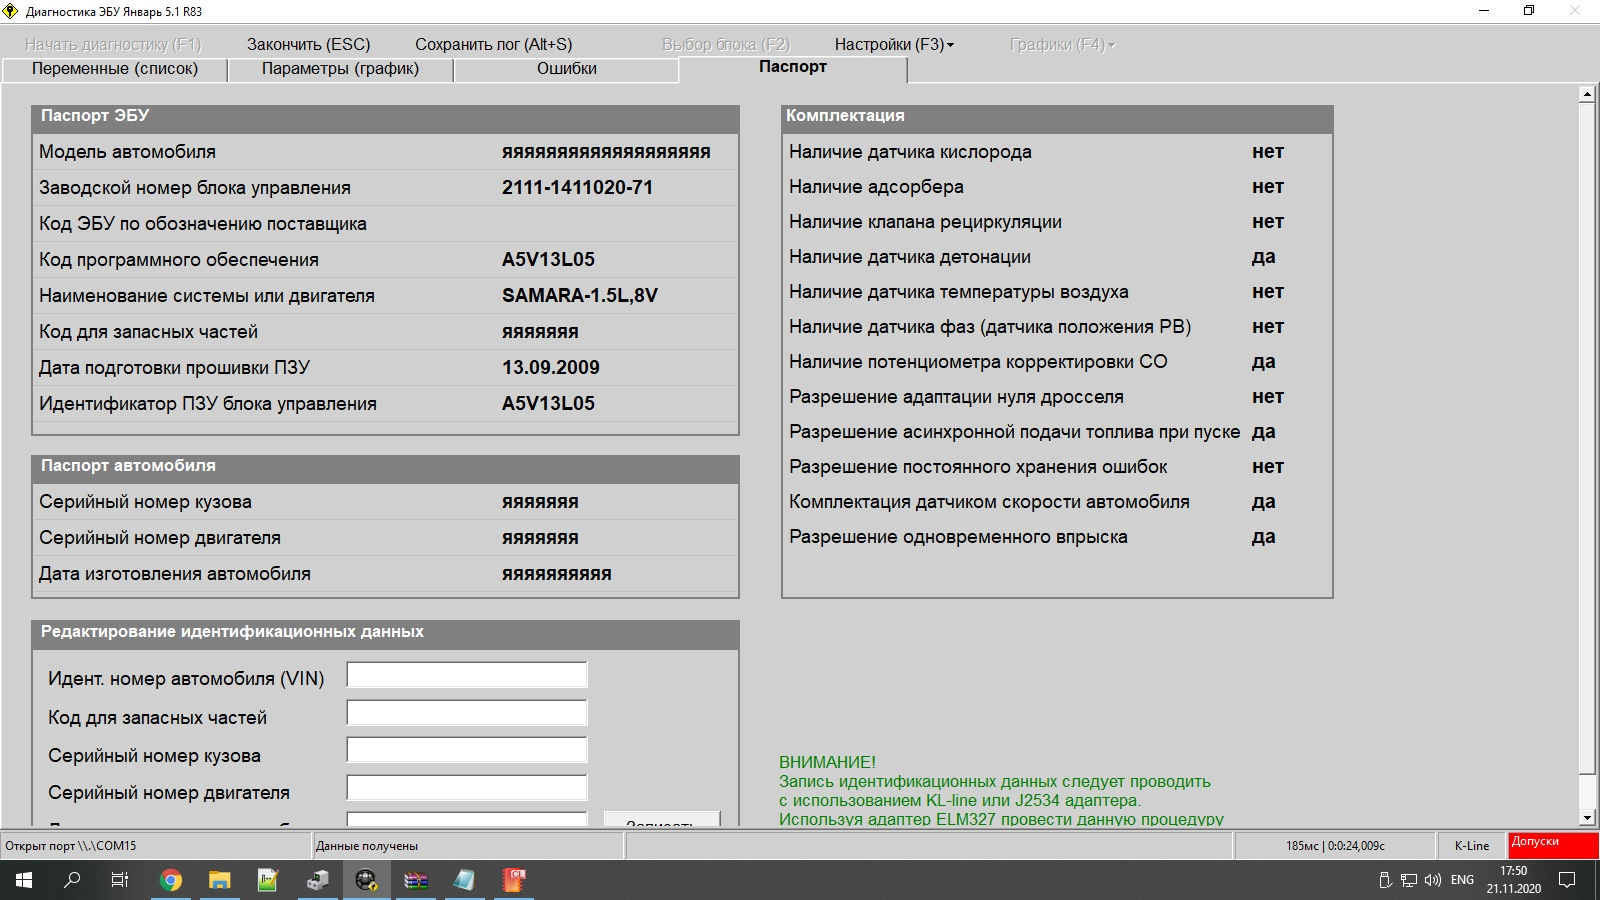Screen dimensions: 1600x900
Task: Open the blue notebook app in taskbar
Action: 464,880
